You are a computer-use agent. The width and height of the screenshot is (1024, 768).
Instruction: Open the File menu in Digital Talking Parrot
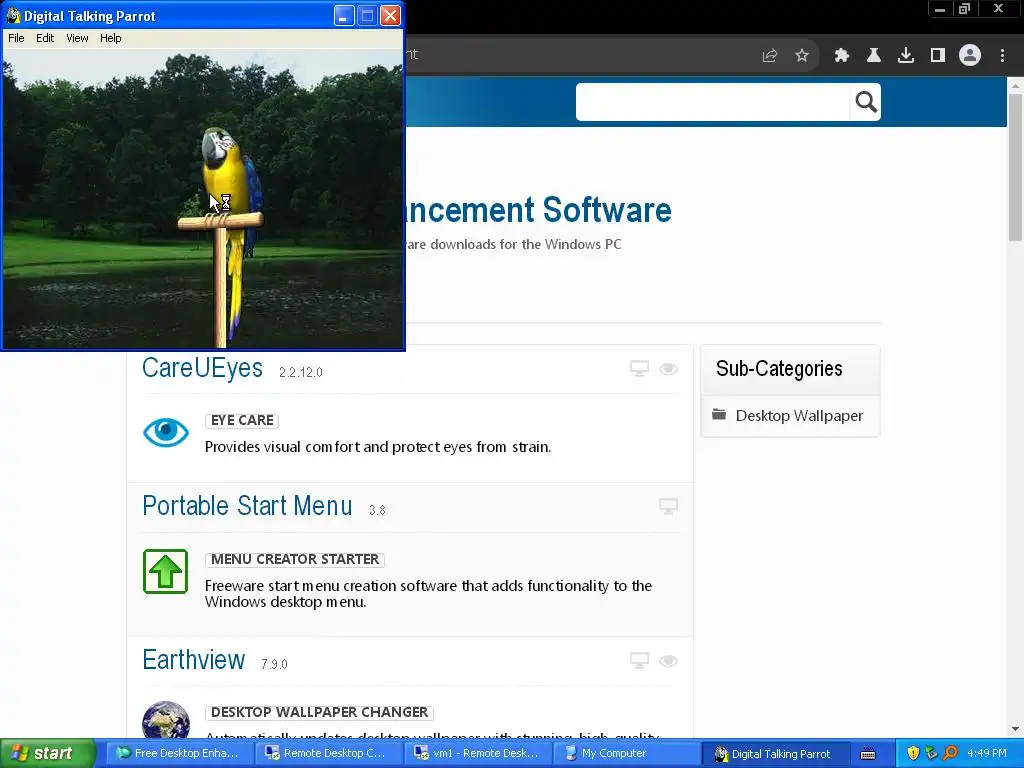(16, 38)
